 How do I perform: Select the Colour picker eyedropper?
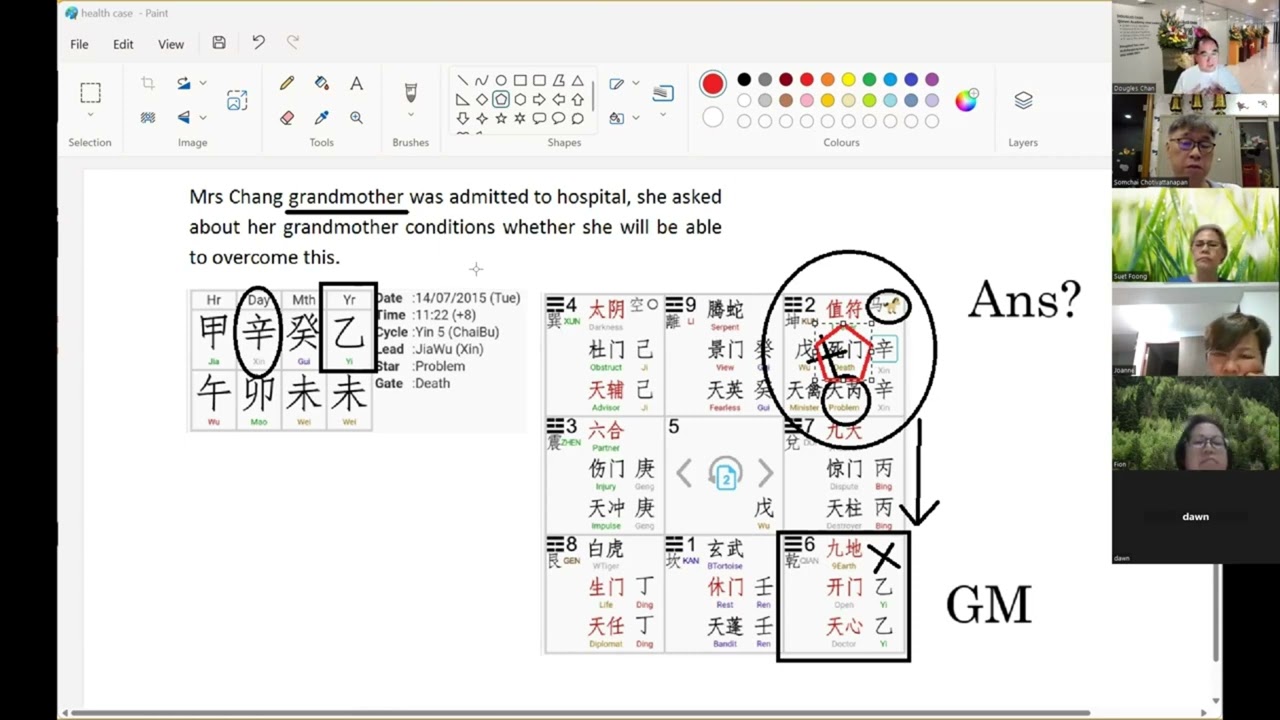click(322, 118)
